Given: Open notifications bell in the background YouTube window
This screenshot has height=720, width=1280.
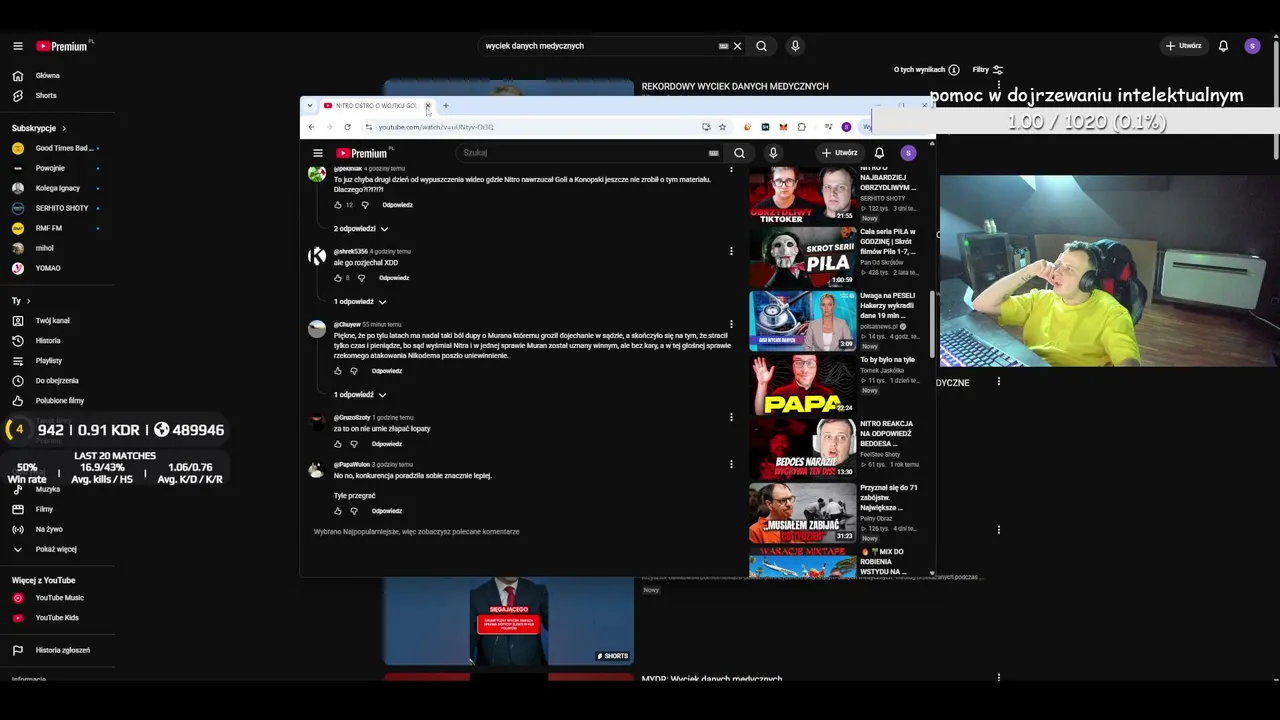Looking at the screenshot, I should click(1223, 46).
